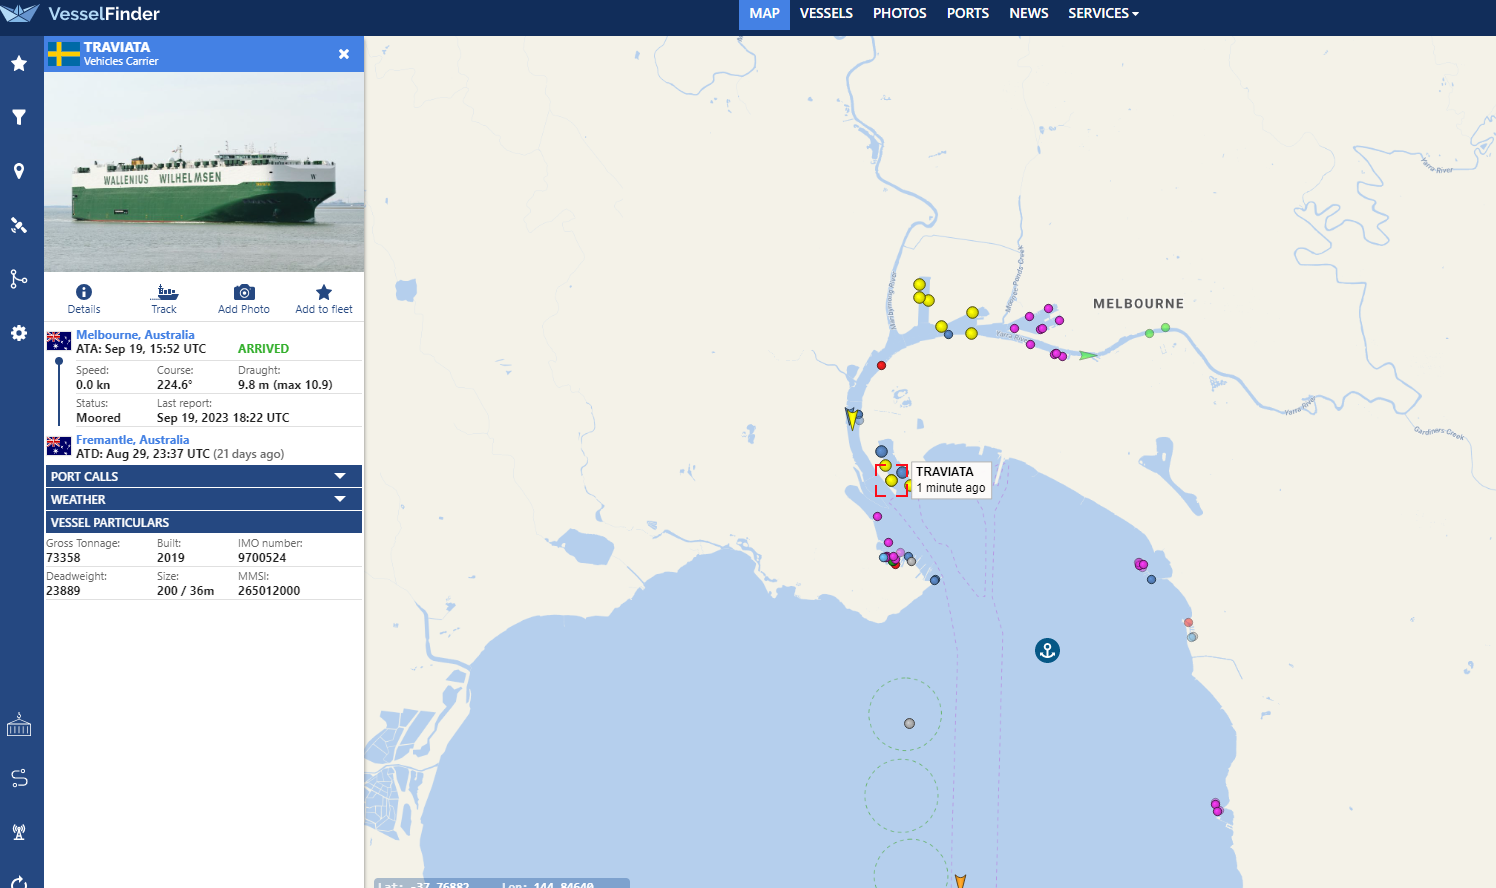
Task: Click the TRAVIATA map tooltip label
Action: [x=951, y=479]
